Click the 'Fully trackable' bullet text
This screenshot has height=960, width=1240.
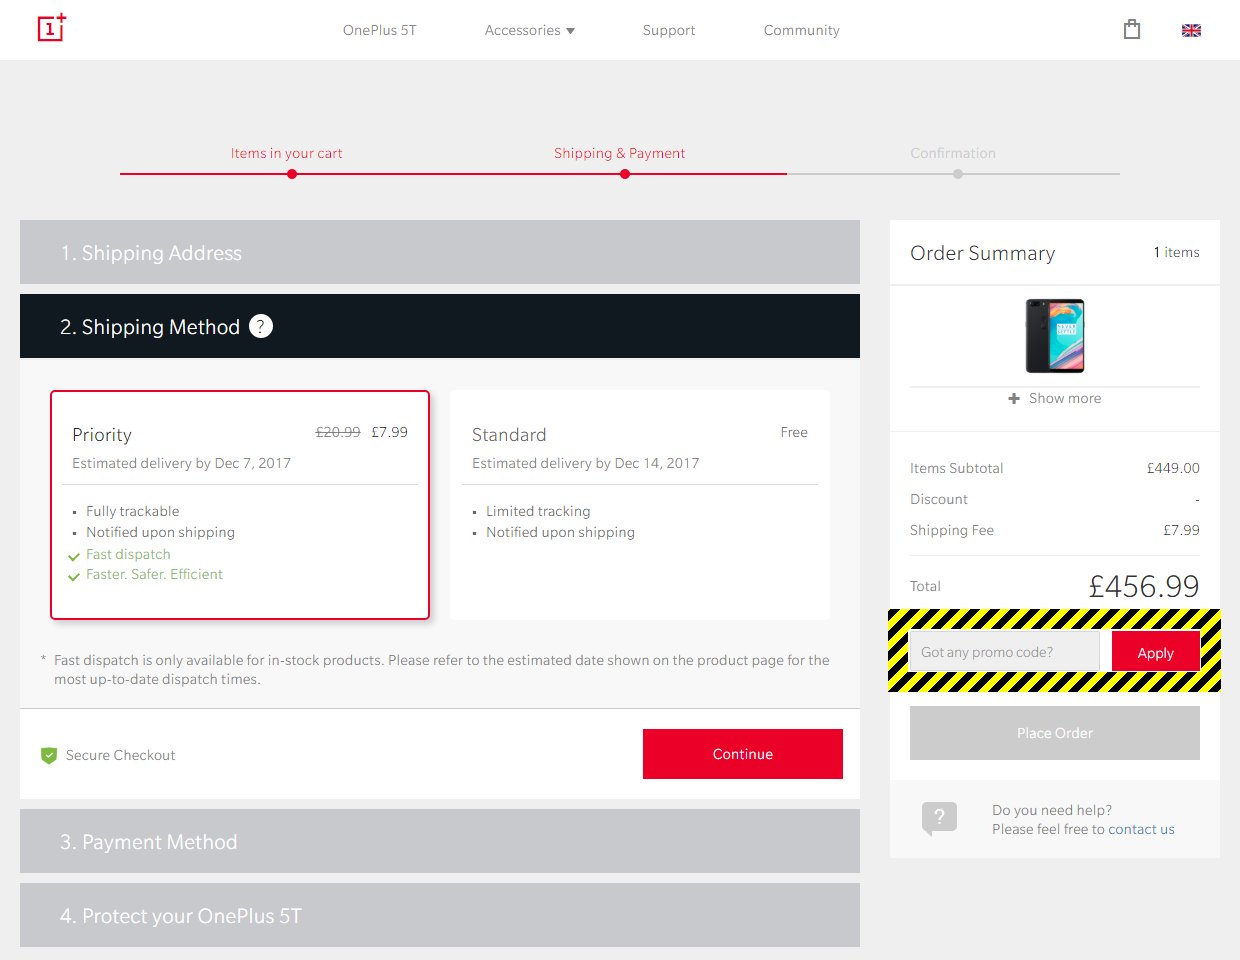pyautogui.click(x=132, y=511)
